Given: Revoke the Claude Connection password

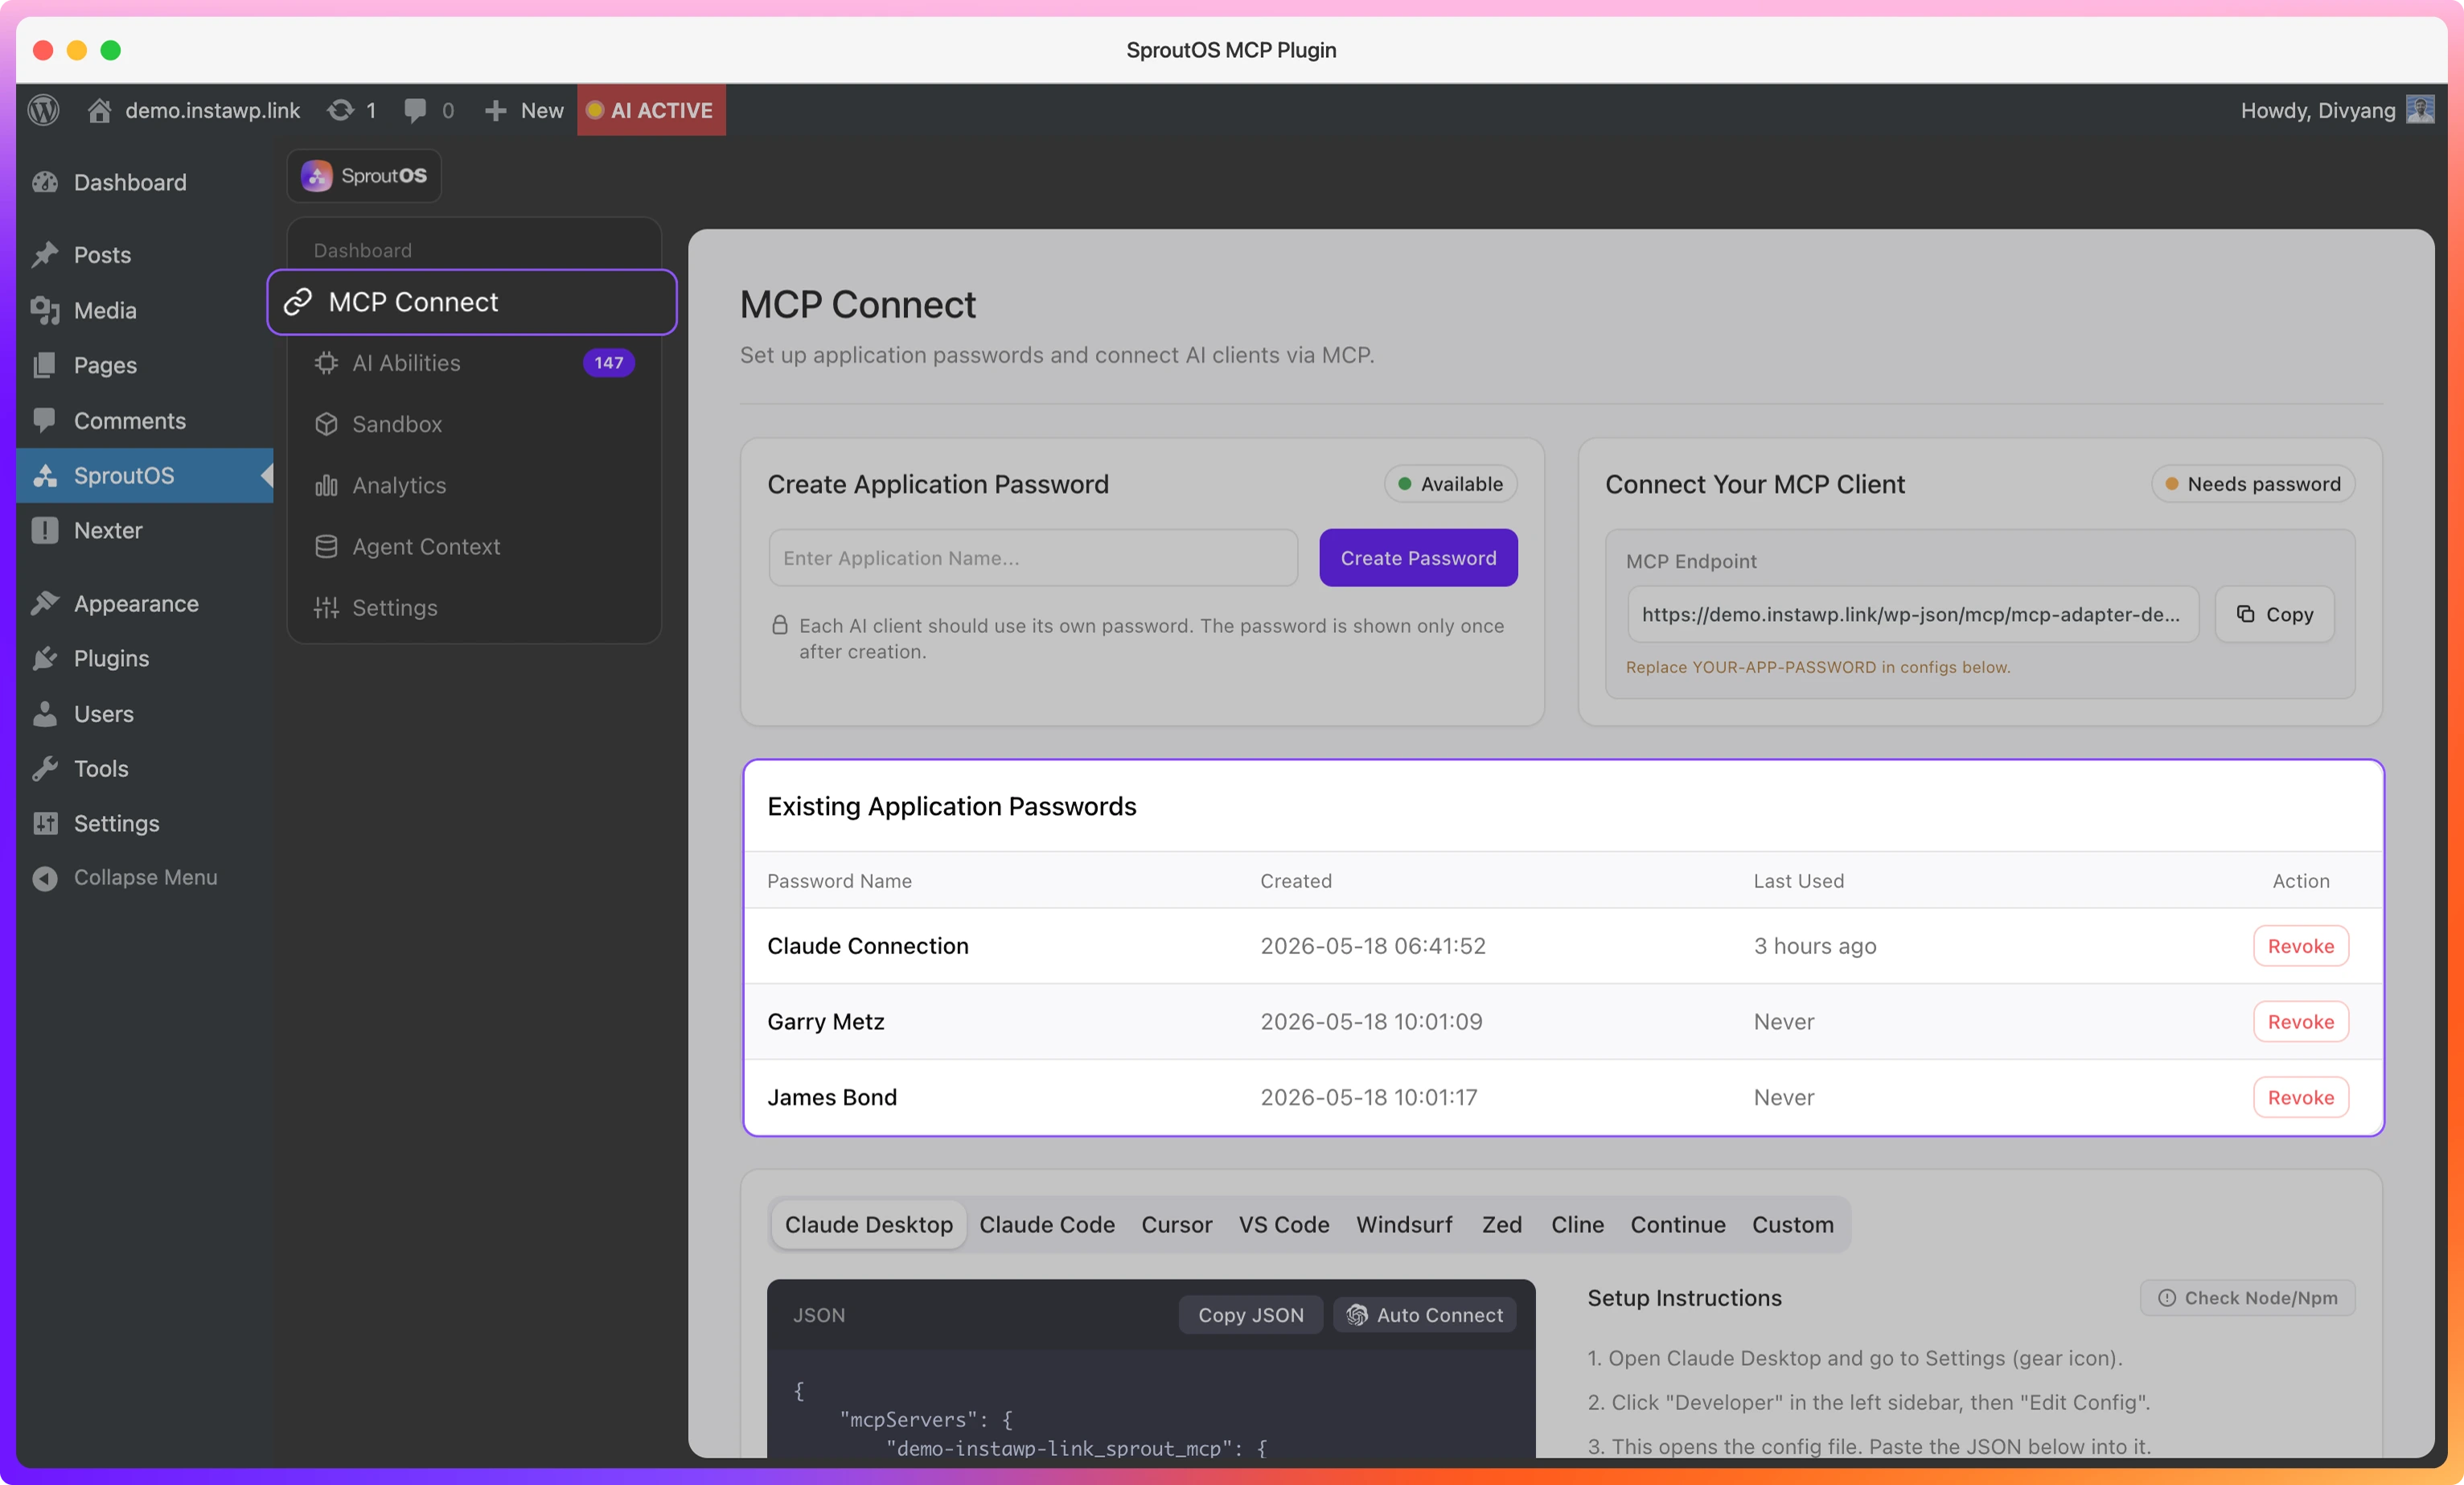Looking at the screenshot, I should tap(2300, 946).
